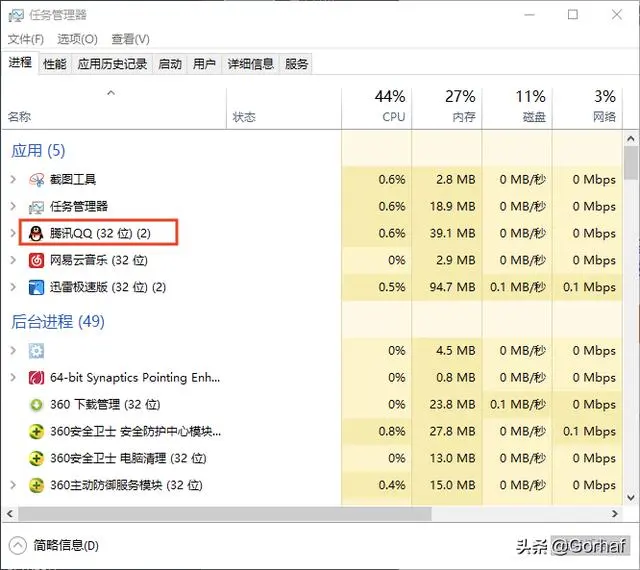
Task: Select the 网易云音乐 (32 位) row text
Action: 99,261
